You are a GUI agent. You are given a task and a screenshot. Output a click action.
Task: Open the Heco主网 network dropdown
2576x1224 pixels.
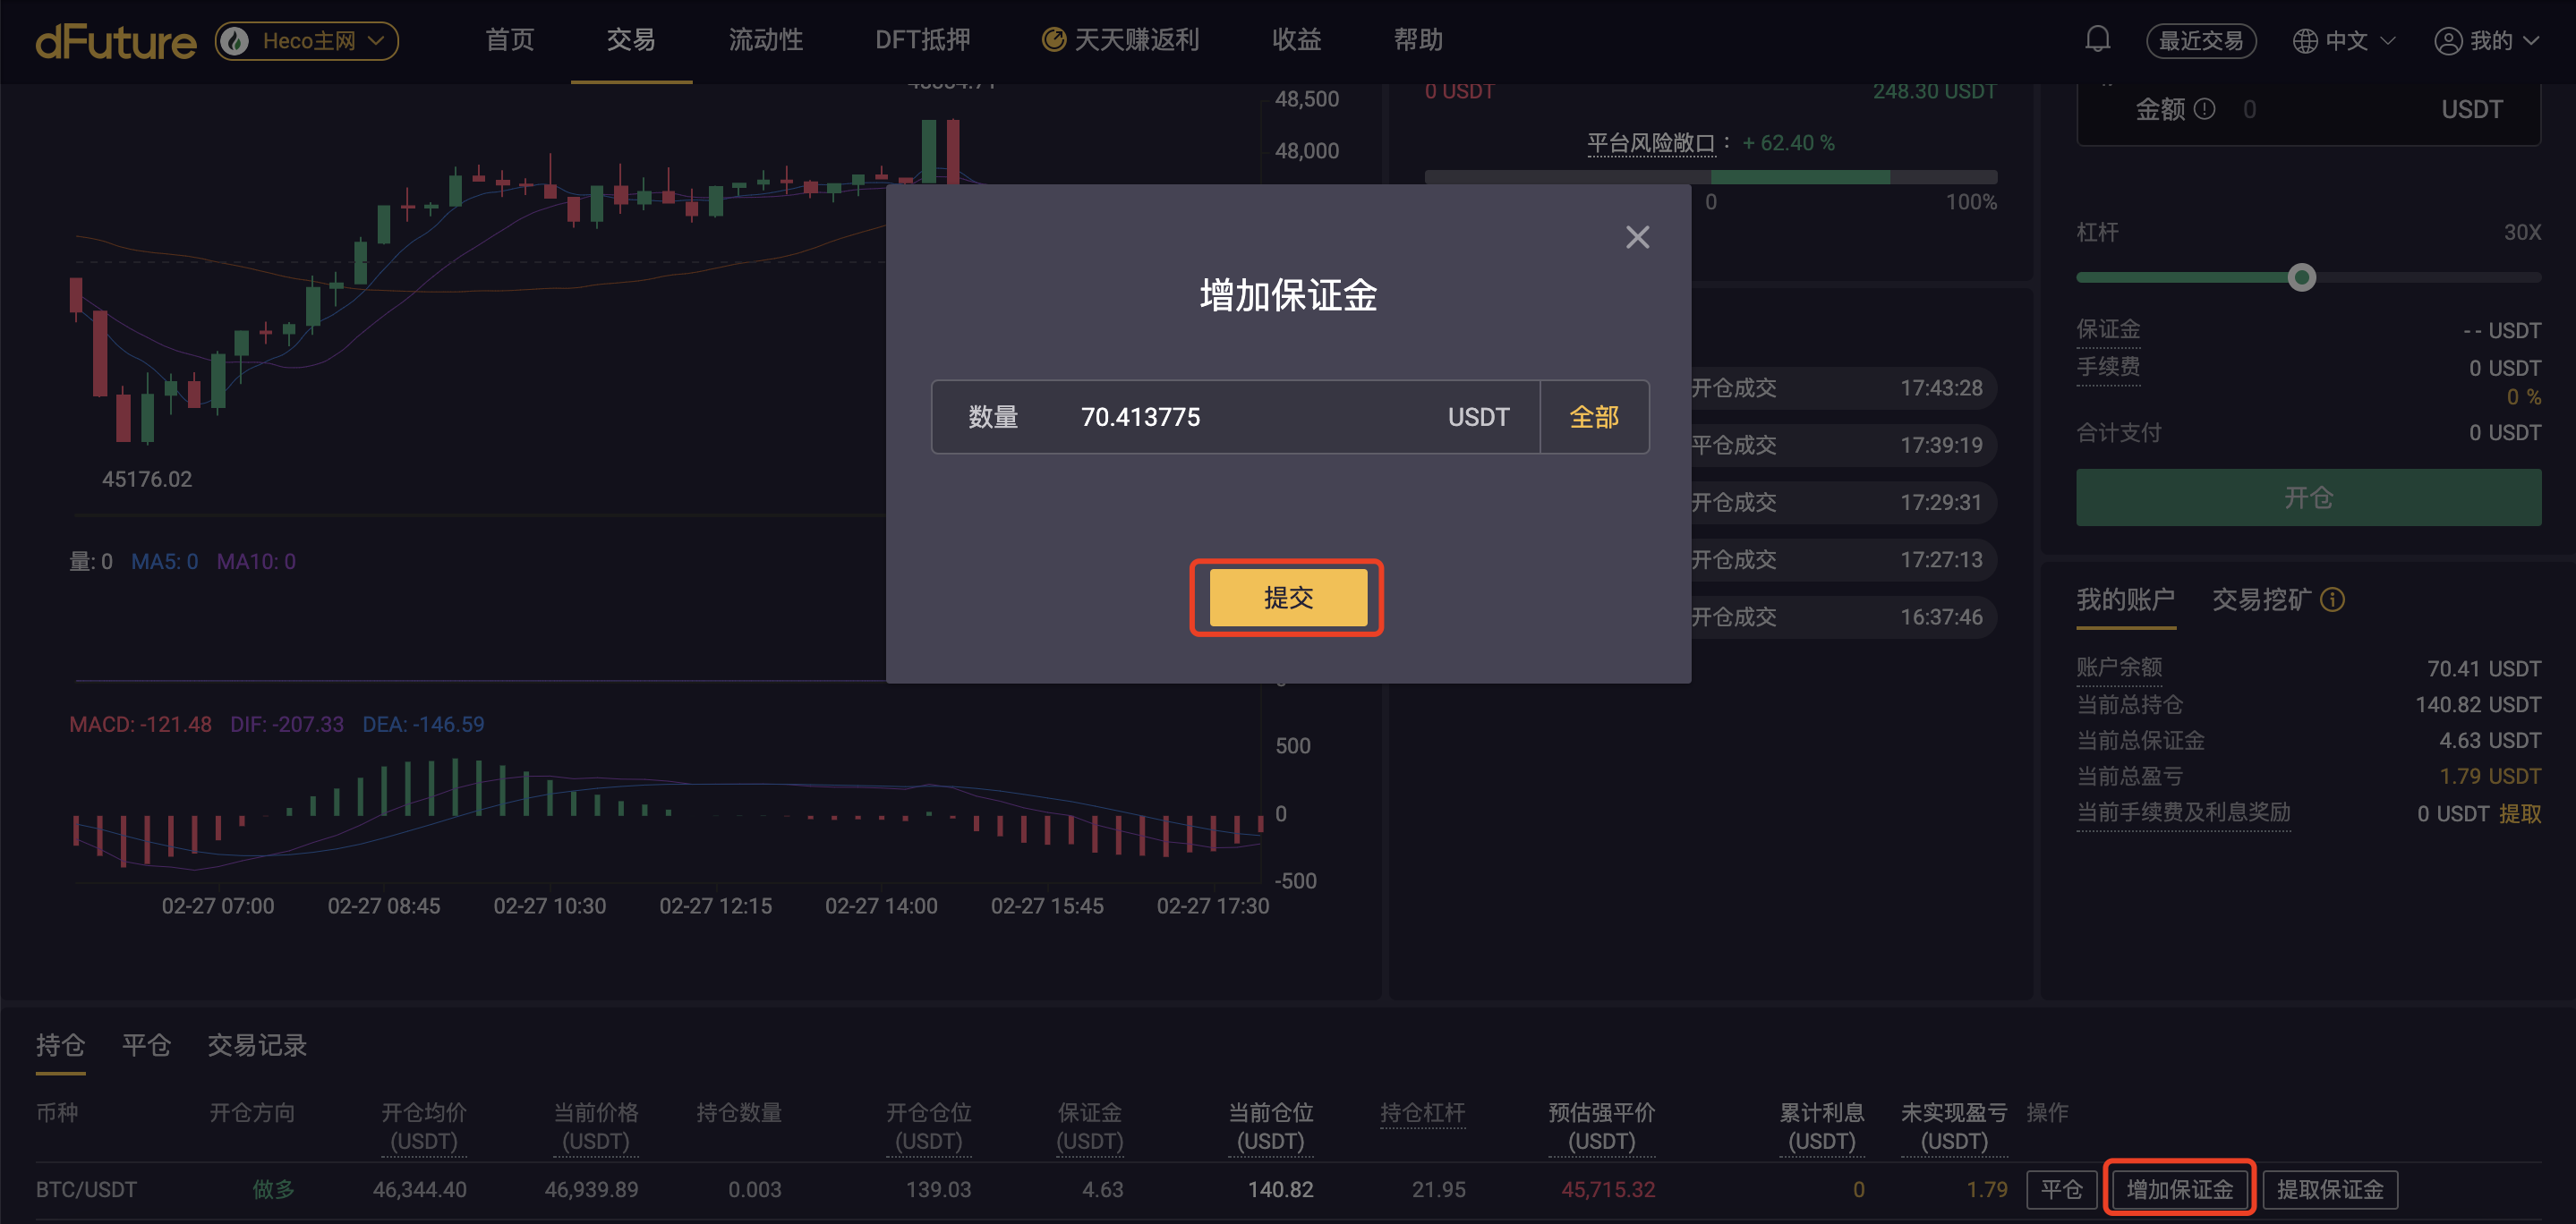307,41
